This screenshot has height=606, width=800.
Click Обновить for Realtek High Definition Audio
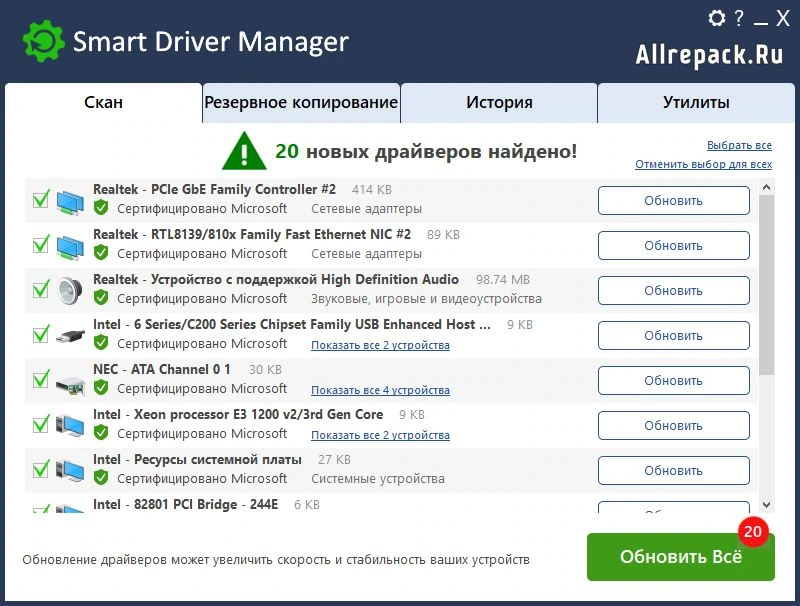(x=673, y=290)
